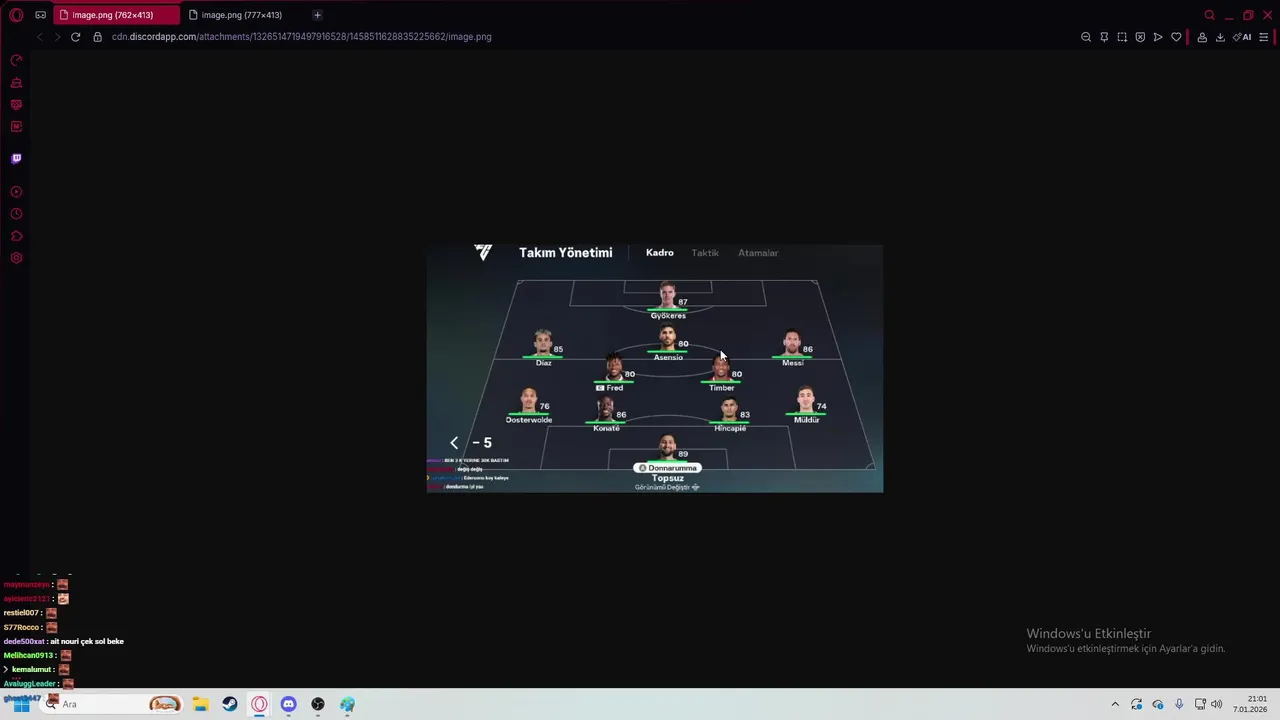Add page to bookmarks heart icon
Screen dimensions: 1280x720
1176,37
